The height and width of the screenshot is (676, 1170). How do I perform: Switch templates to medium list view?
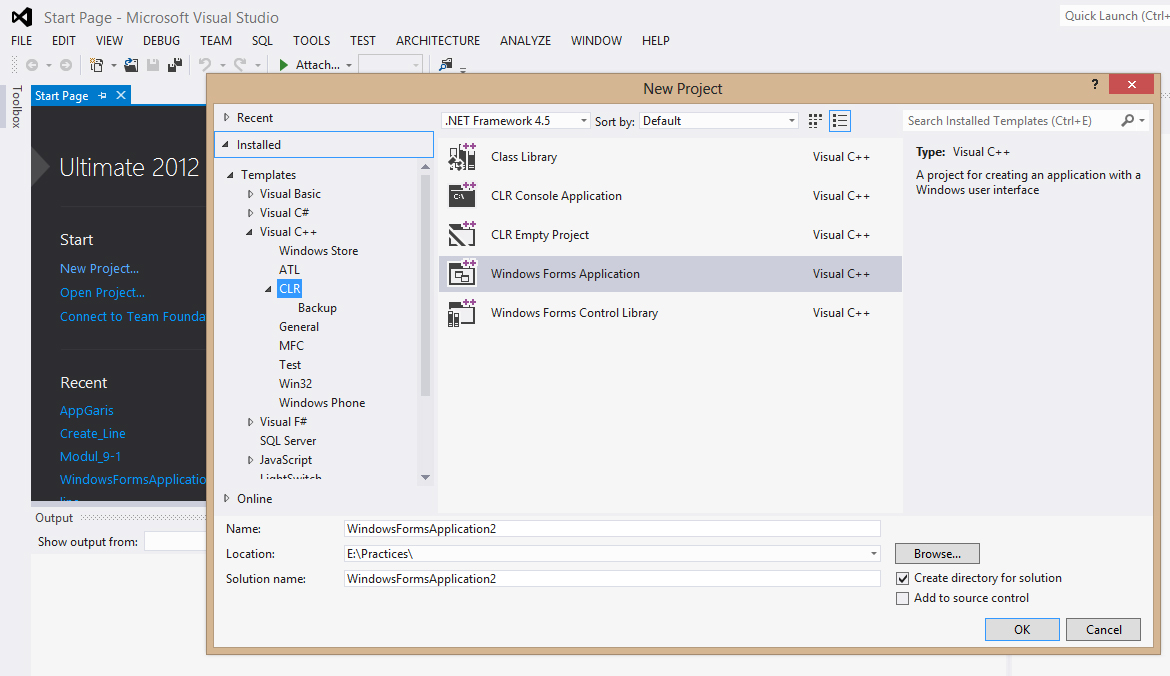(839, 121)
